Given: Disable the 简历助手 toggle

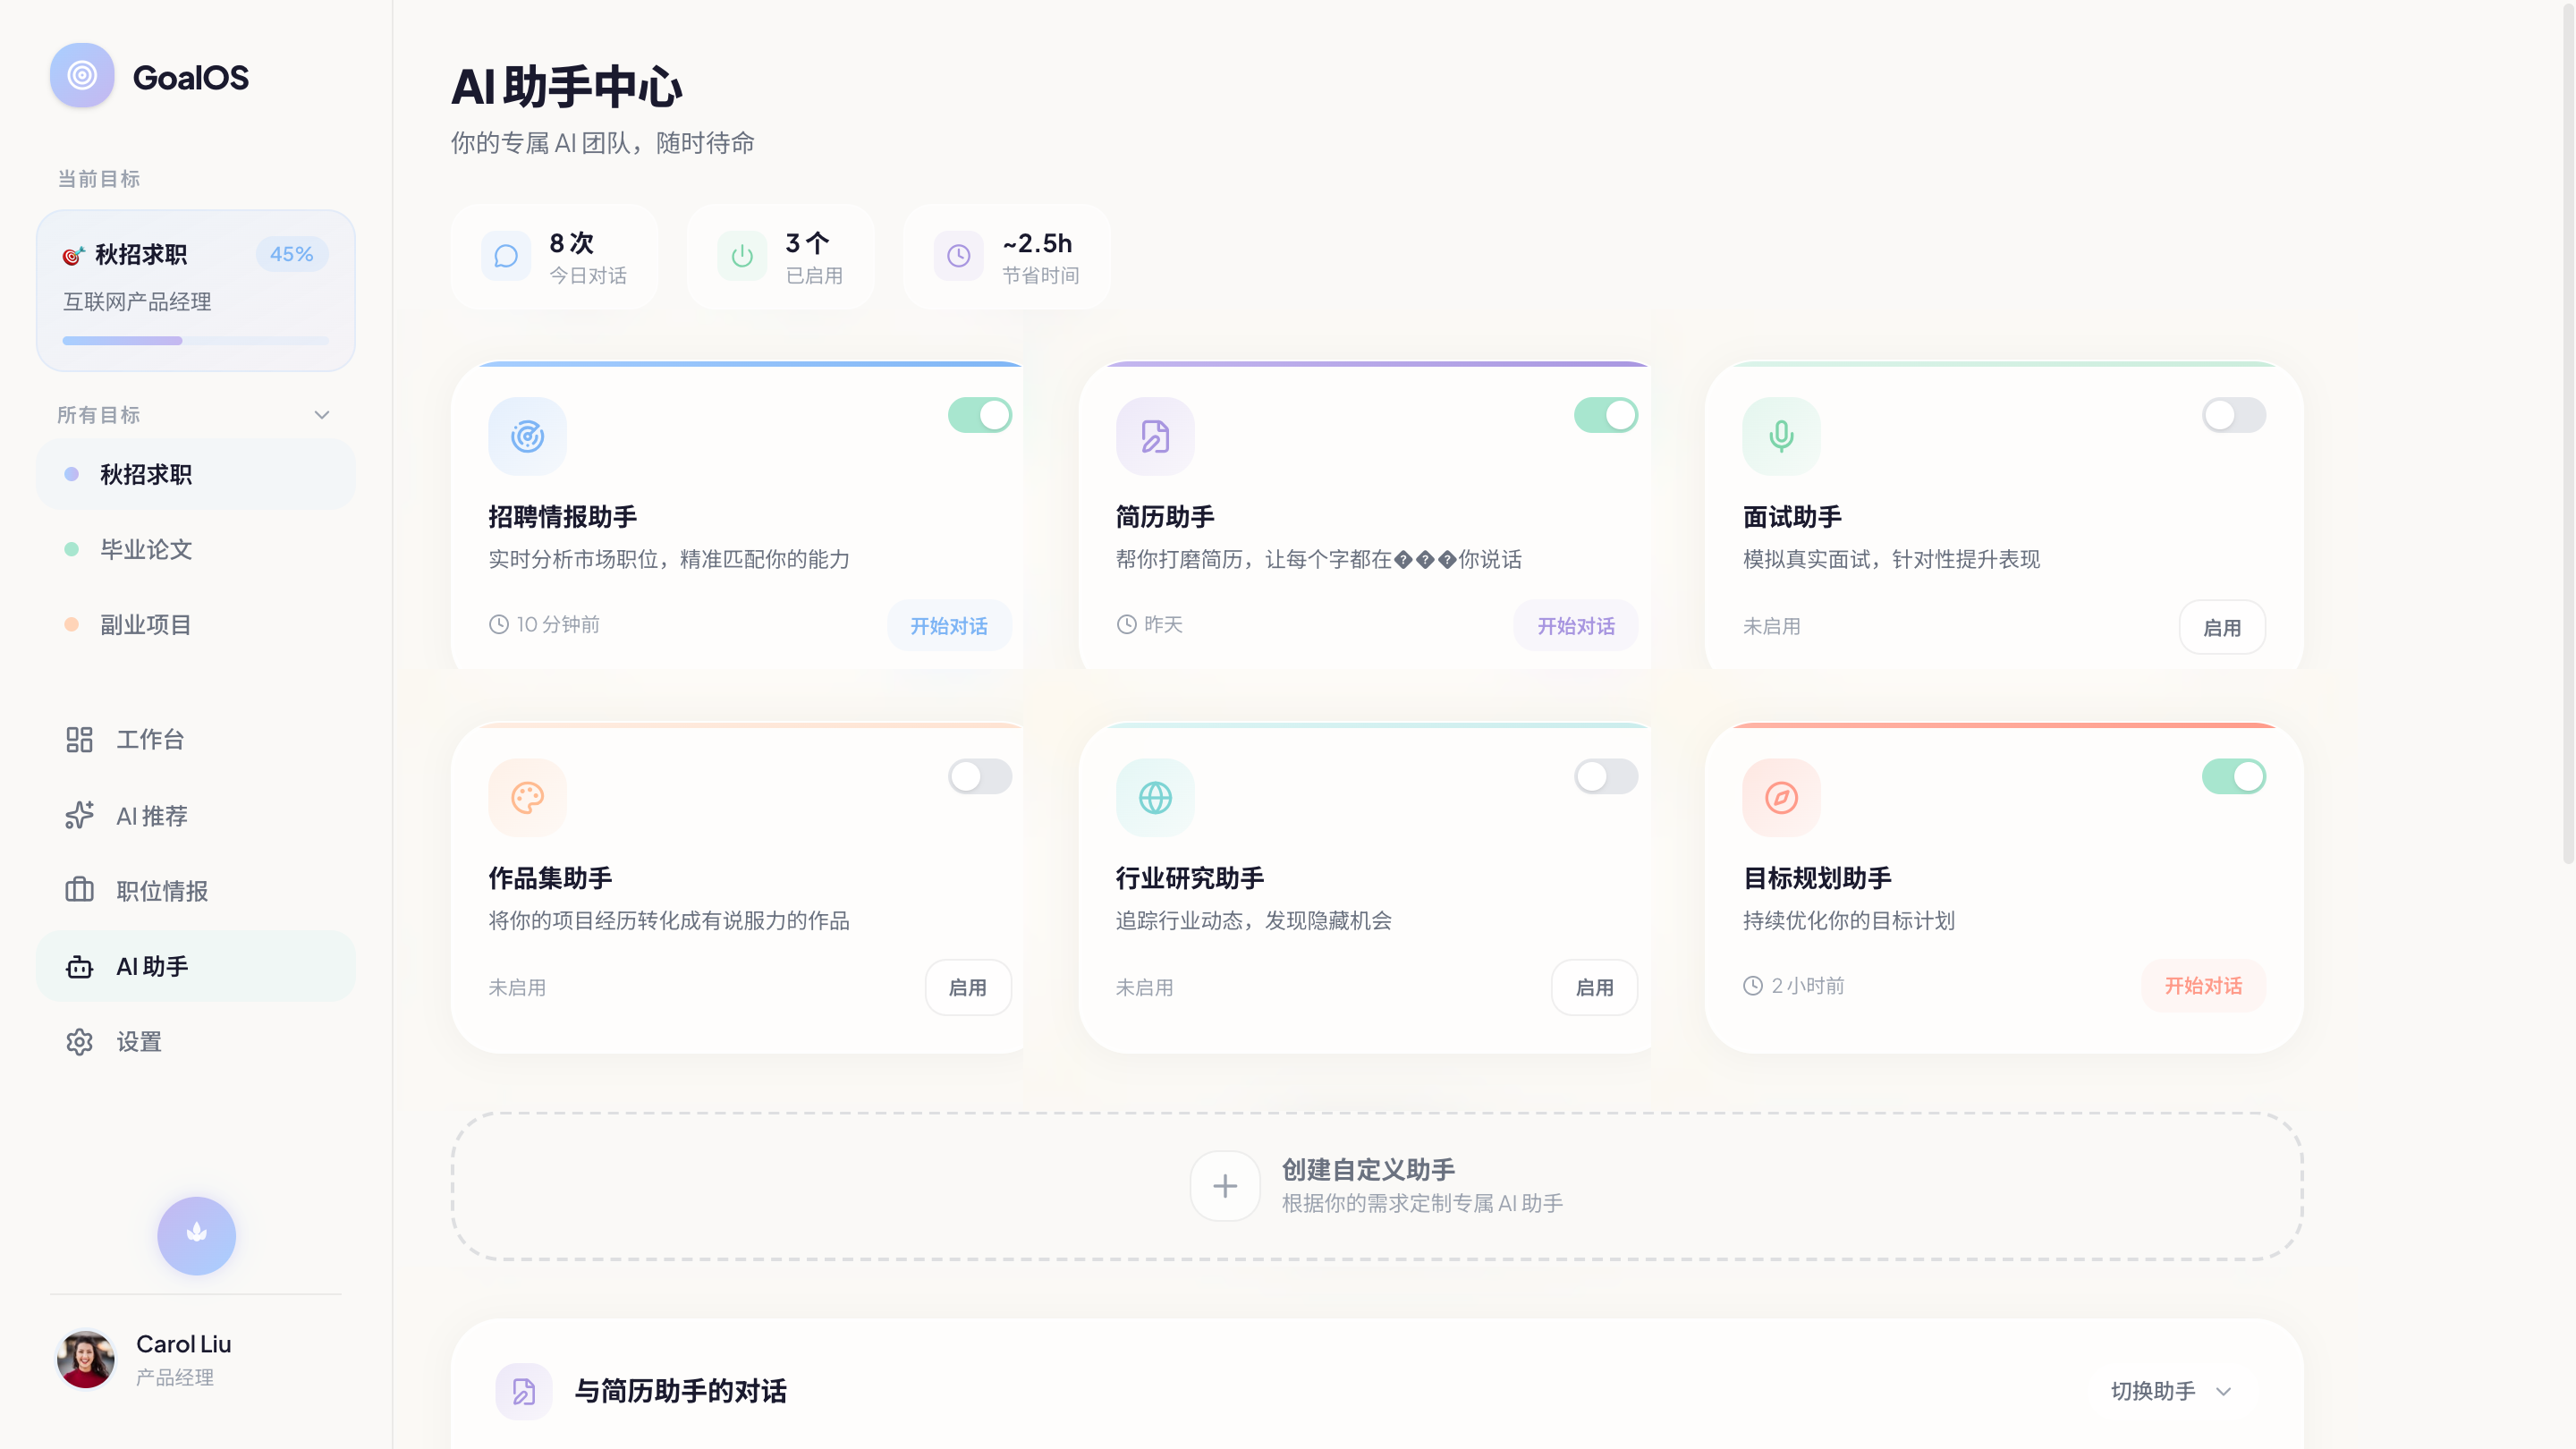Looking at the screenshot, I should [x=1605, y=415].
